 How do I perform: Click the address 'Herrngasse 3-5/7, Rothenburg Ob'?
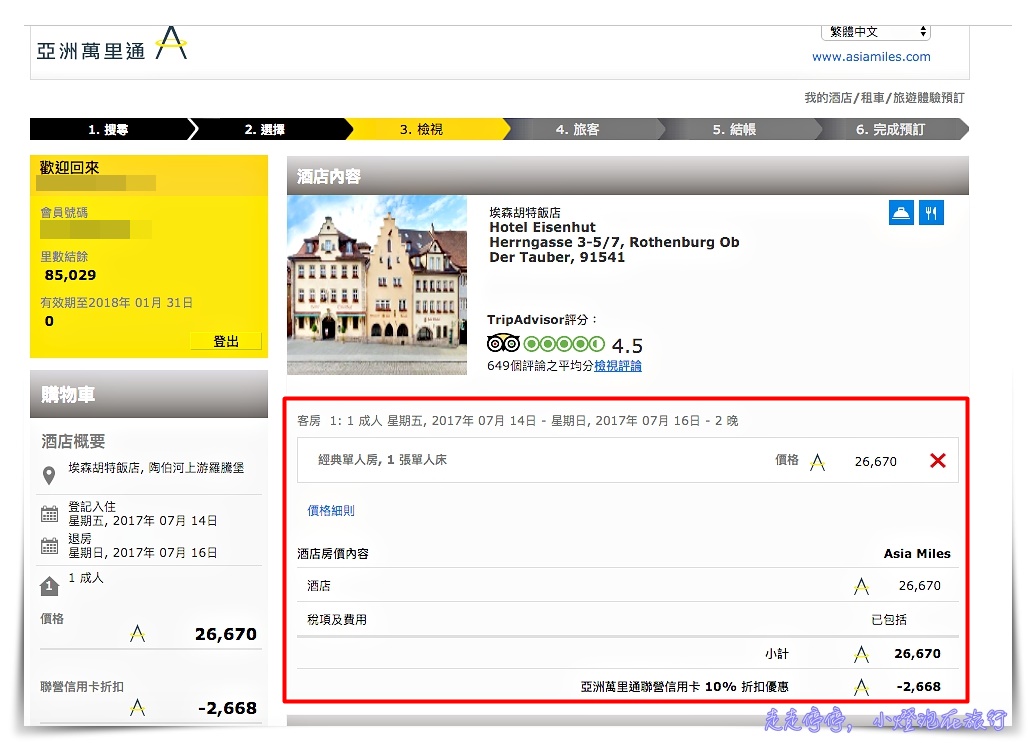(614, 243)
